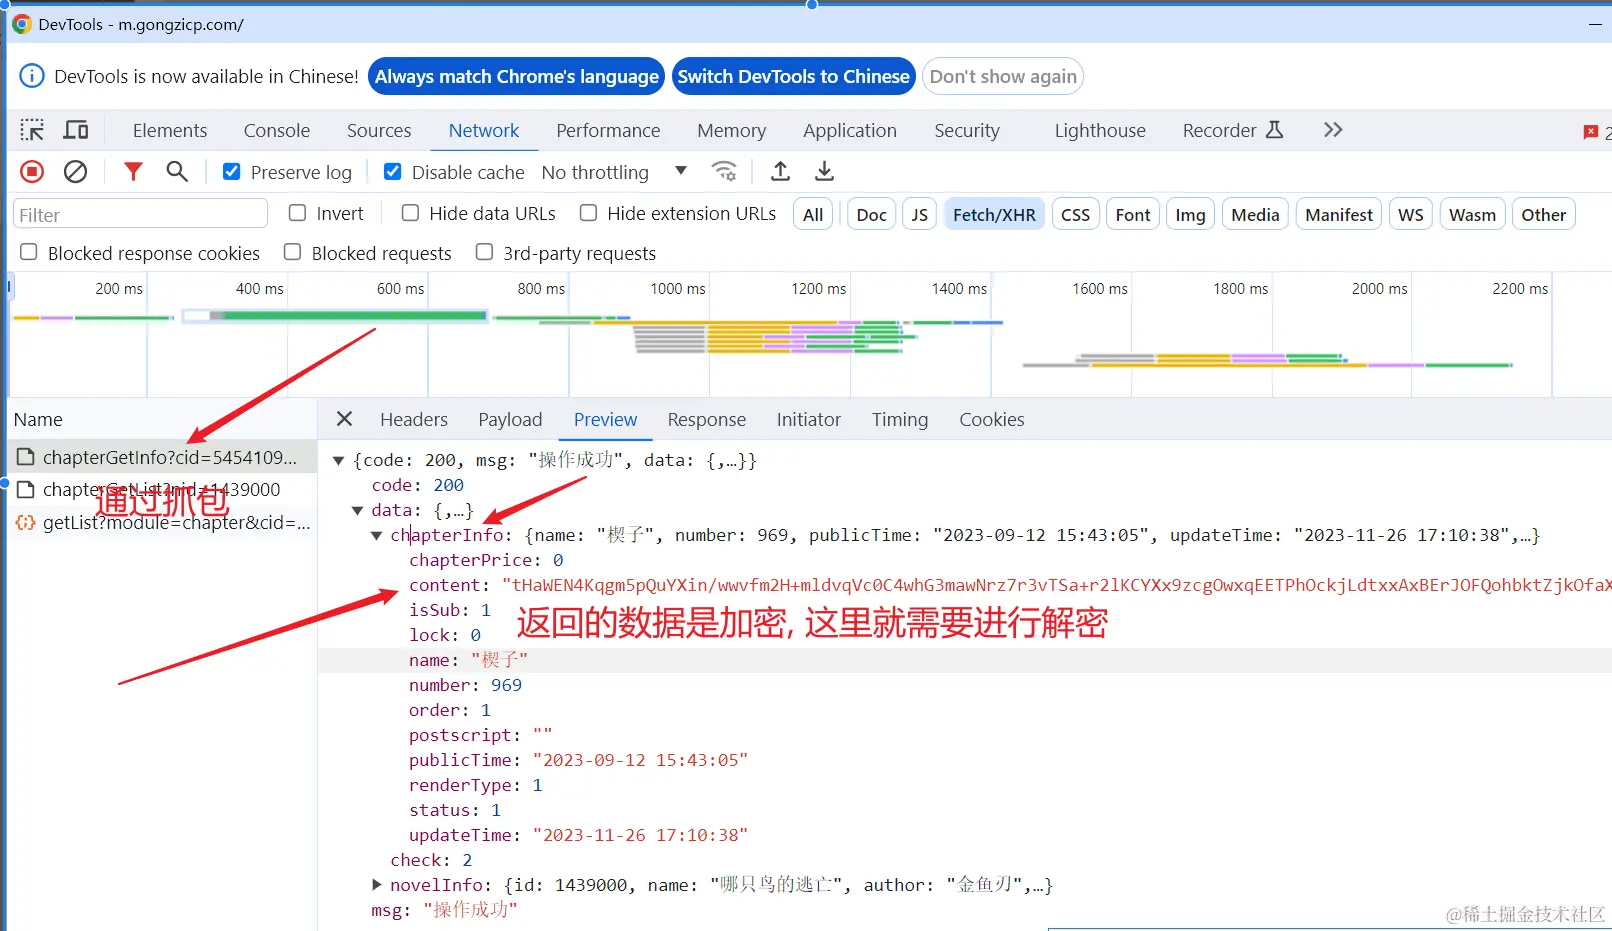Enable Hide data URLs checkbox
This screenshot has height=931, width=1612.
tap(410, 213)
